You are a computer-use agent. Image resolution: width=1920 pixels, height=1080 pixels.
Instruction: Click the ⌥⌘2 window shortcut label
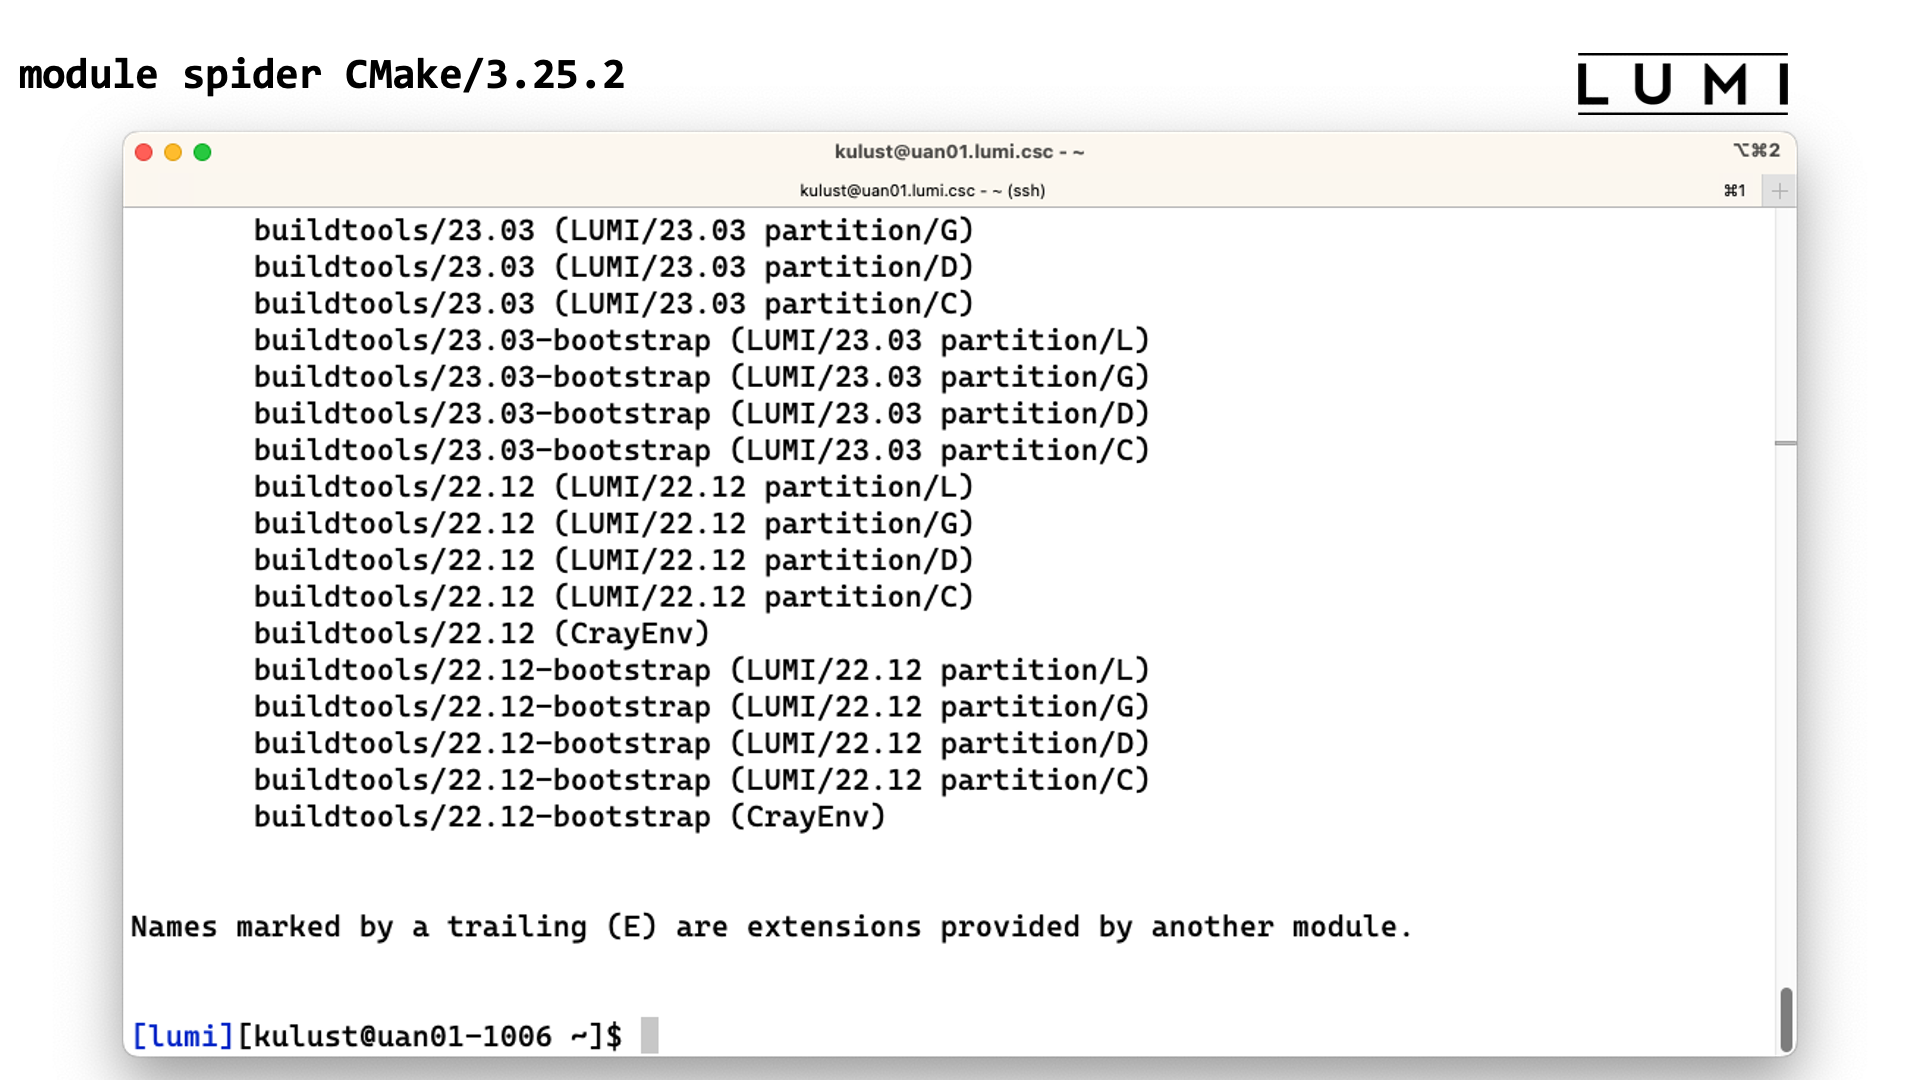click(x=1756, y=151)
